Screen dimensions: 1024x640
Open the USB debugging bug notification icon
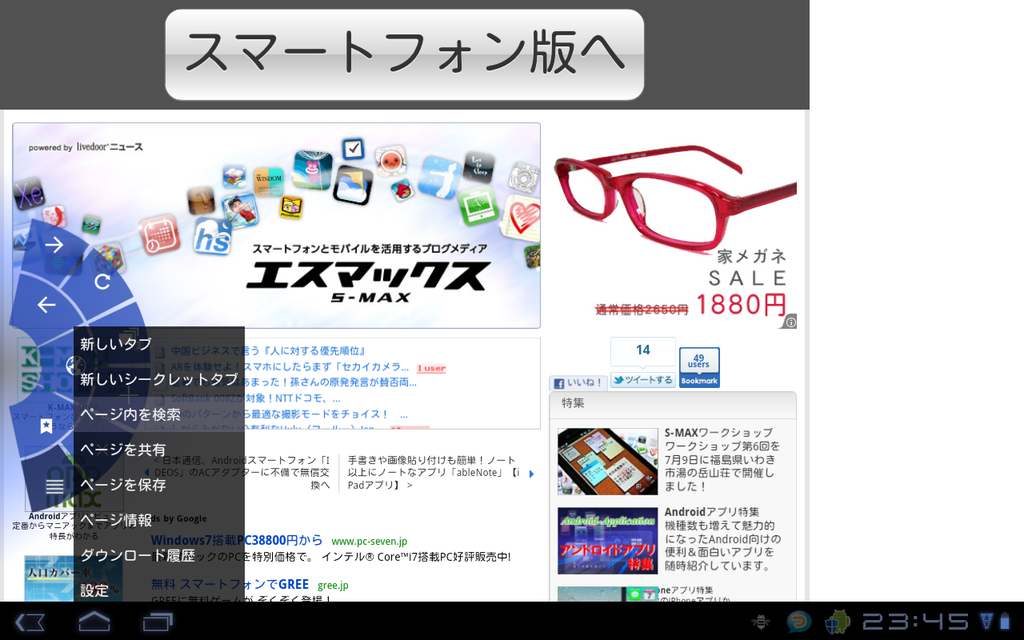[x=760, y=622]
